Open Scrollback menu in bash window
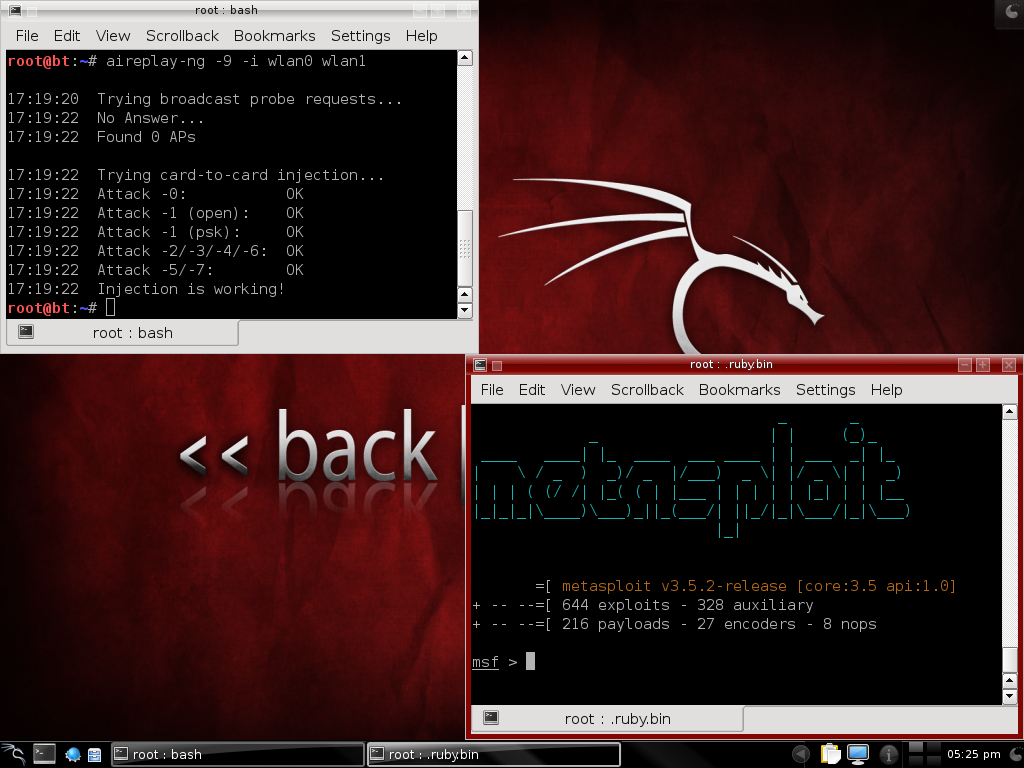The width and height of the screenshot is (1024, 768). (x=182, y=36)
